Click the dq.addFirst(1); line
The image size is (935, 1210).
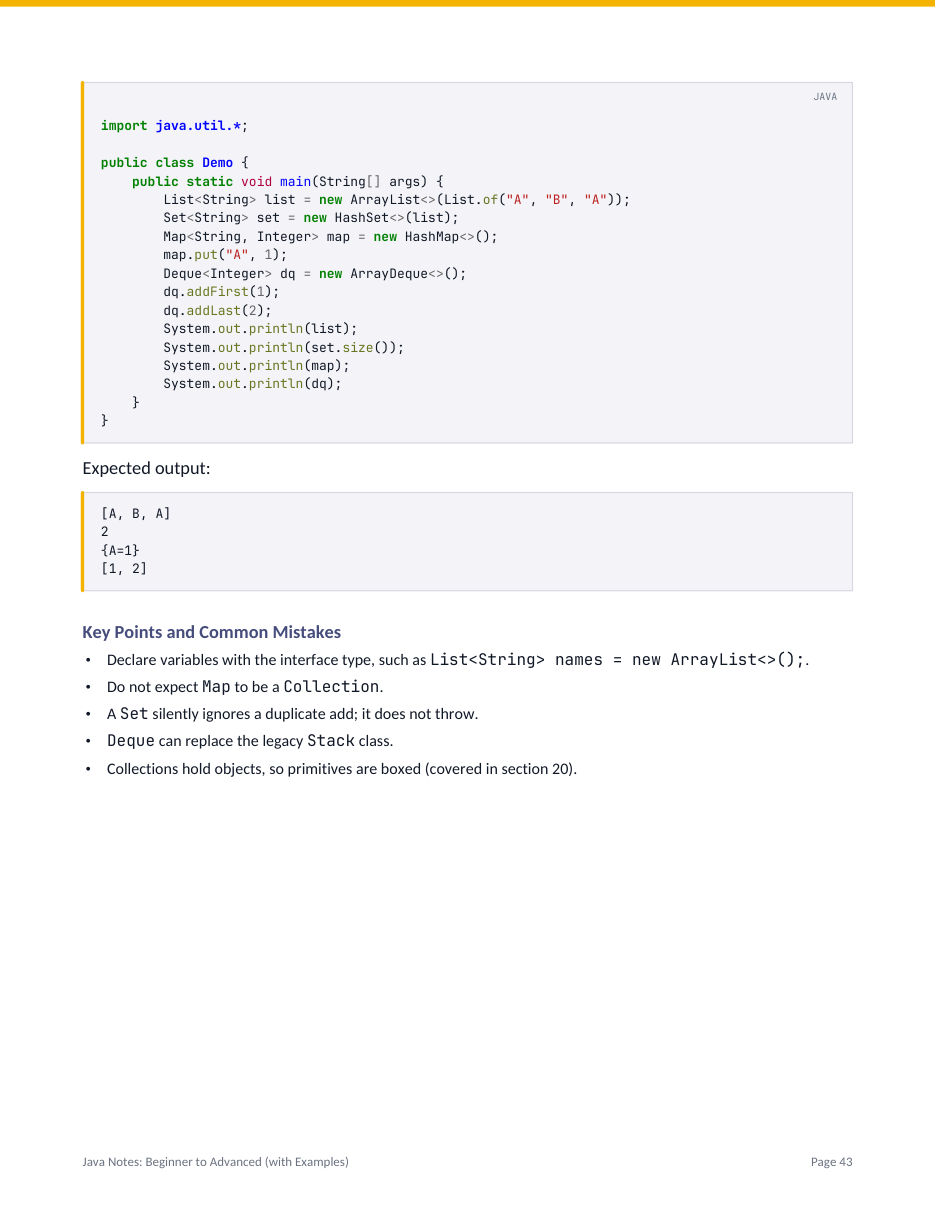[x=221, y=292]
